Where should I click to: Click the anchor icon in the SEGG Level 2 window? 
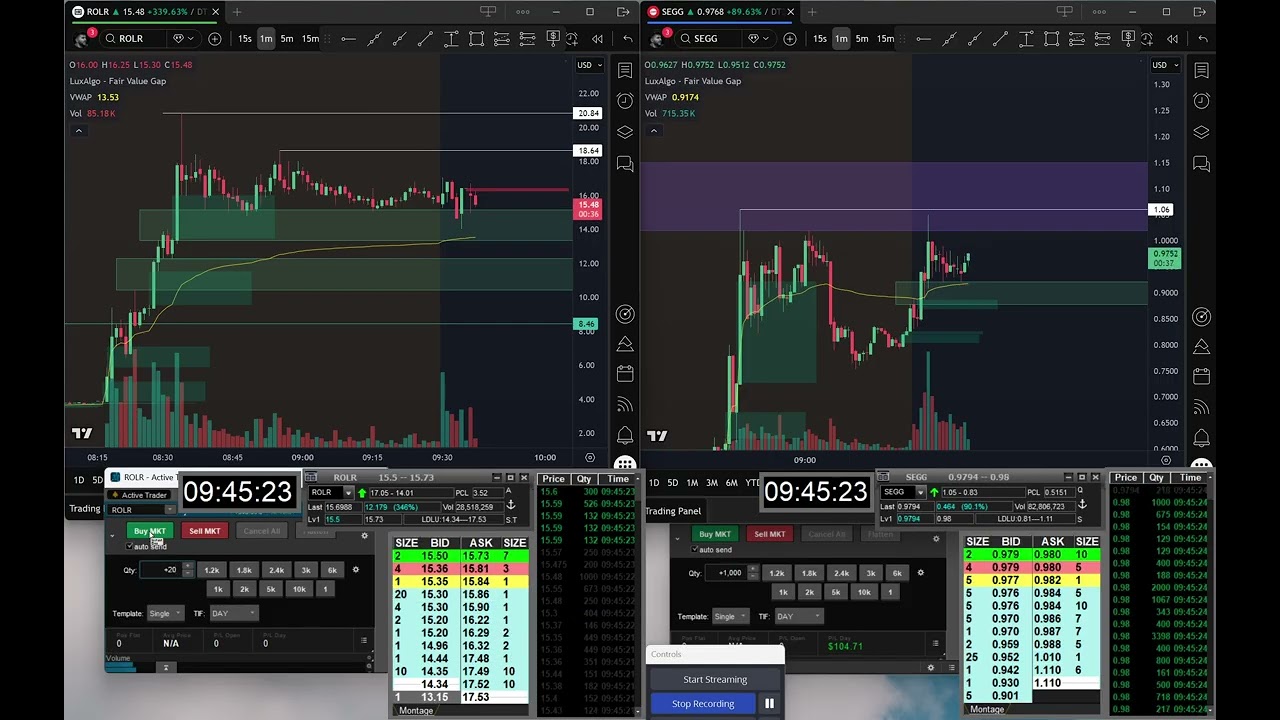point(1081,504)
